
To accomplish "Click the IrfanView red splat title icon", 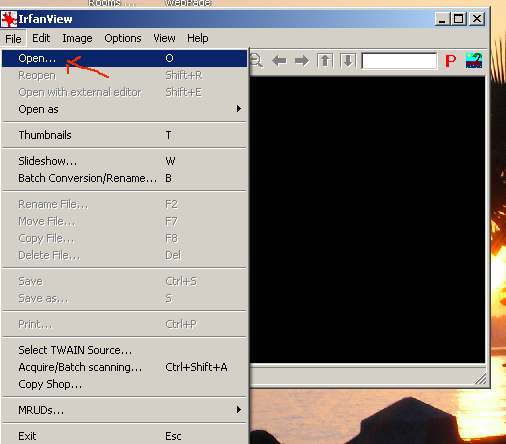I will click(9, 19).
